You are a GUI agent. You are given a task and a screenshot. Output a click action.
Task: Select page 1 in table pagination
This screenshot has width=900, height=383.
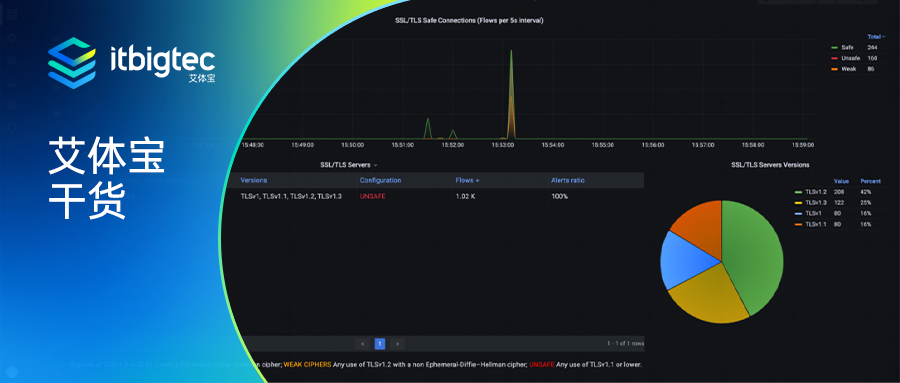pyautogui.click(x=379, y=344)
